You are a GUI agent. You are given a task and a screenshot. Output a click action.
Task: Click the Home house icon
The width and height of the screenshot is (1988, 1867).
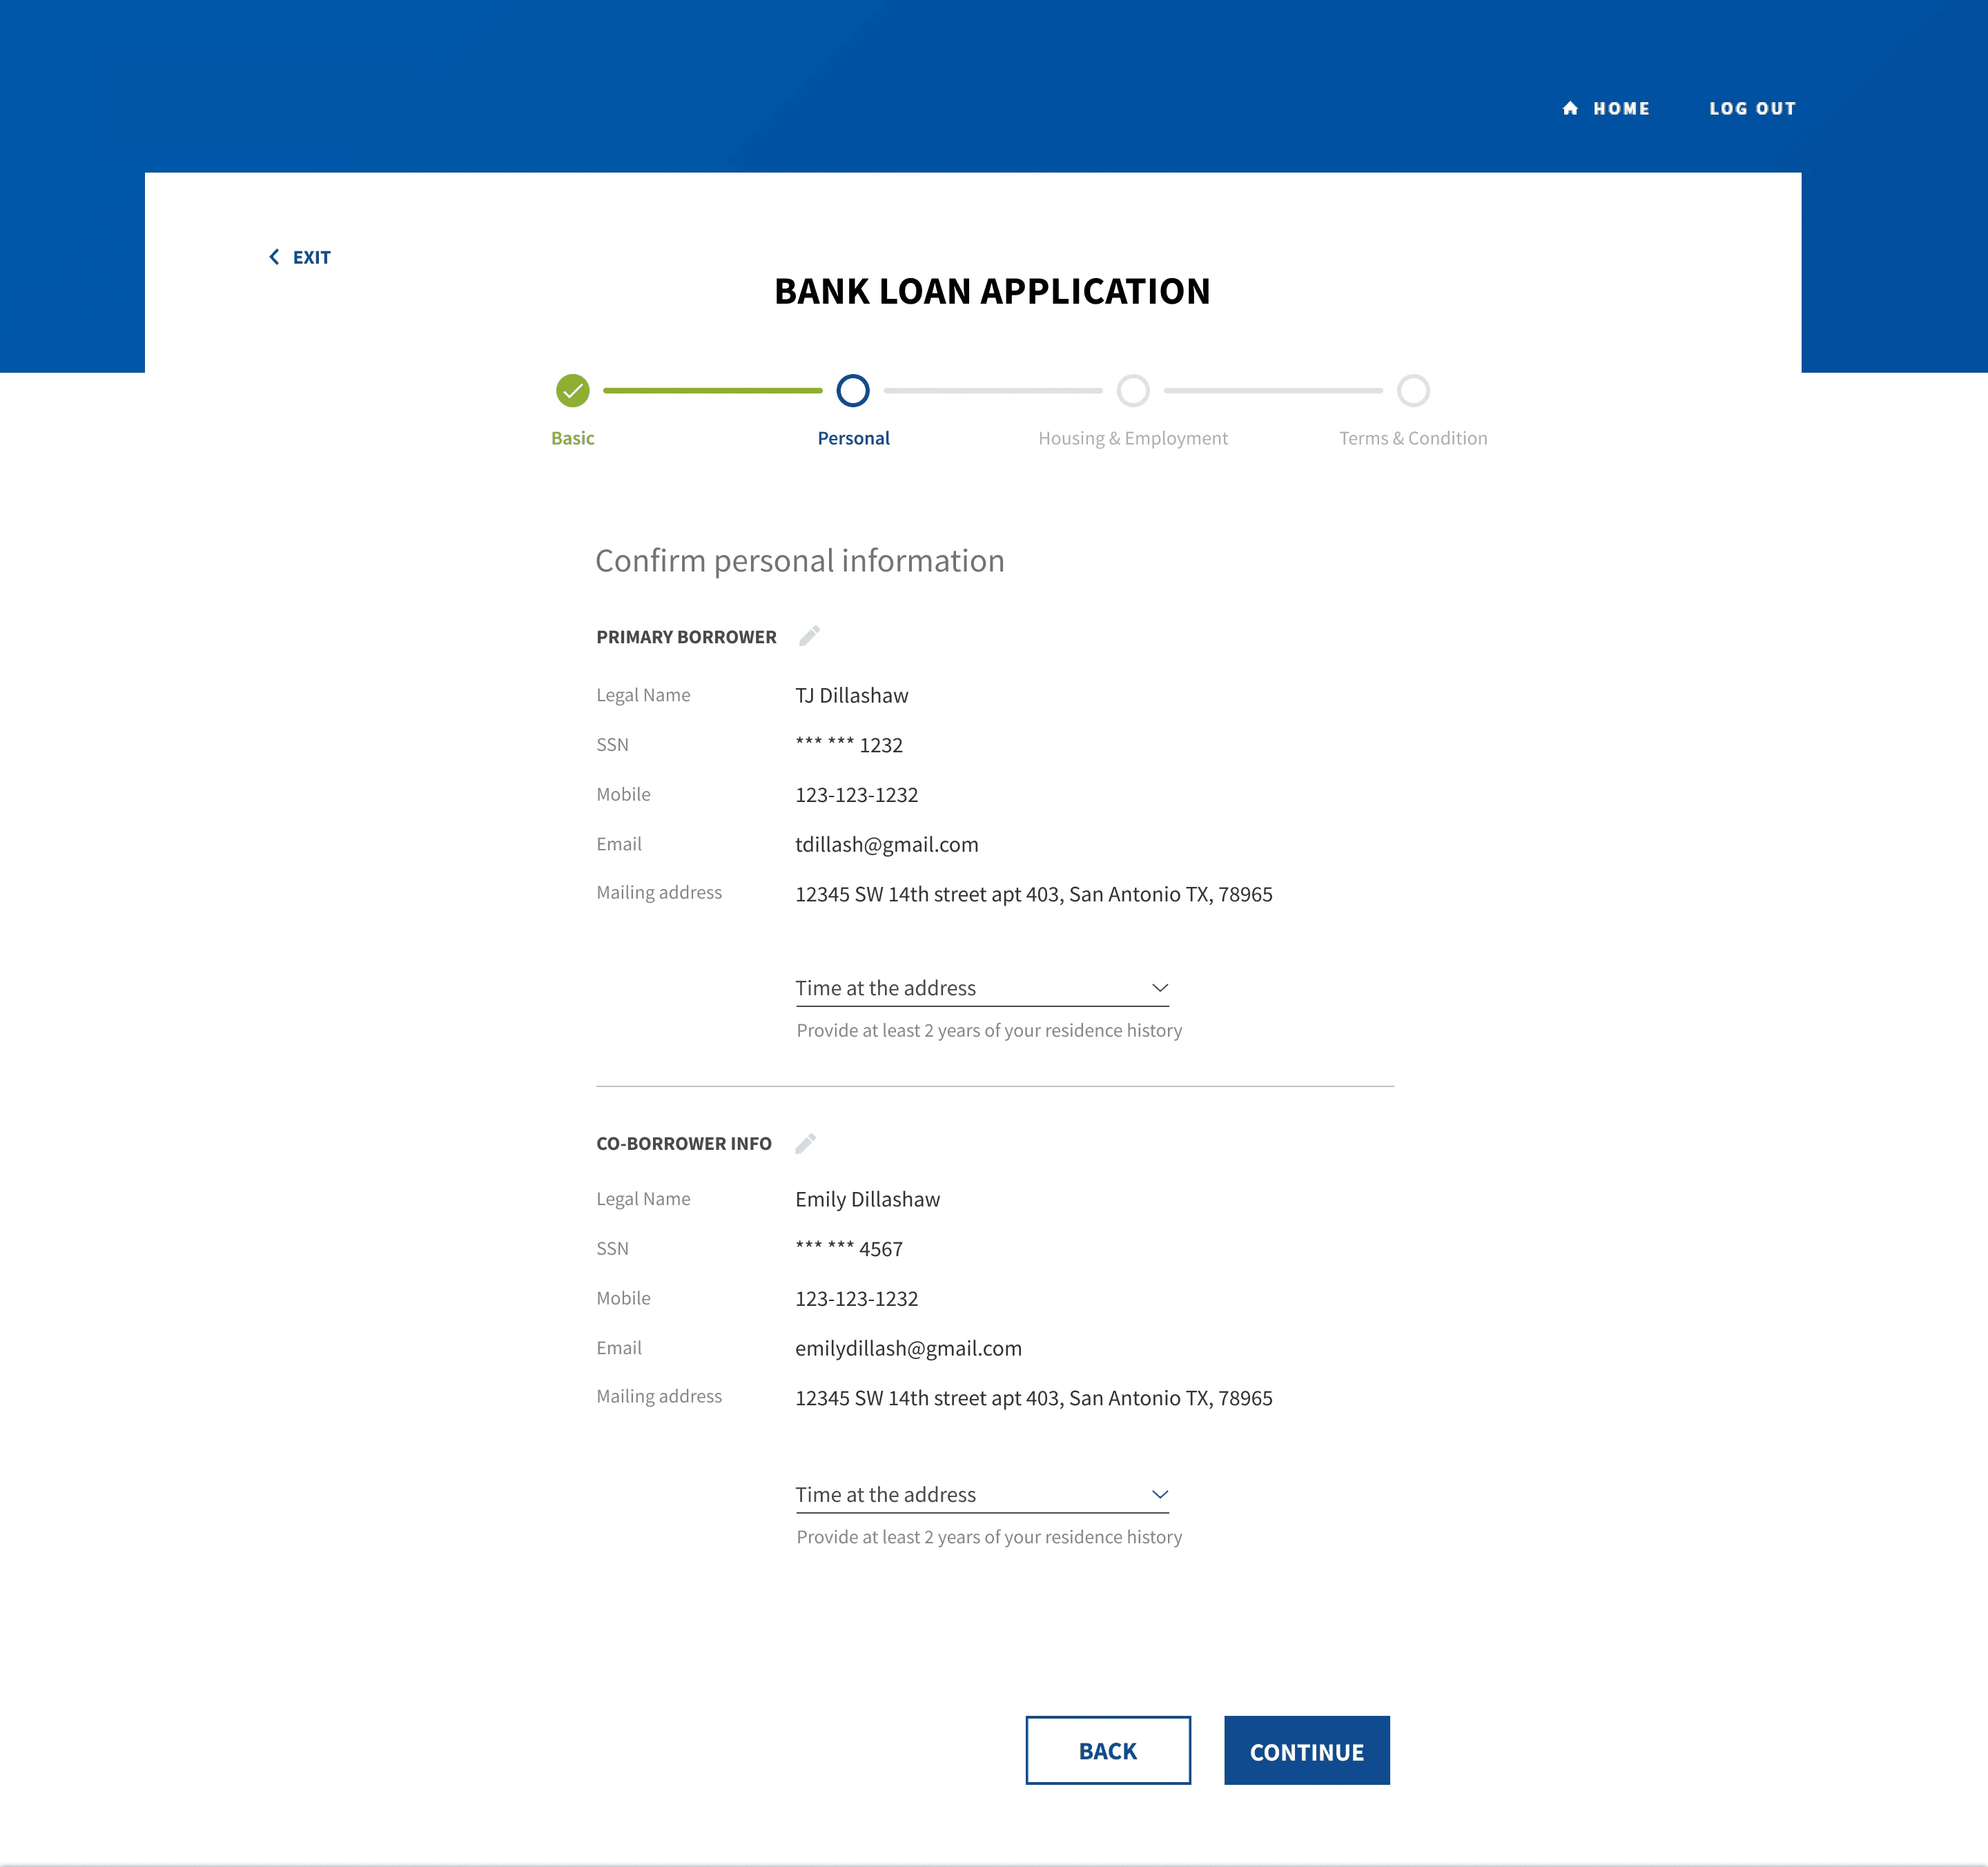(1570, 108)
